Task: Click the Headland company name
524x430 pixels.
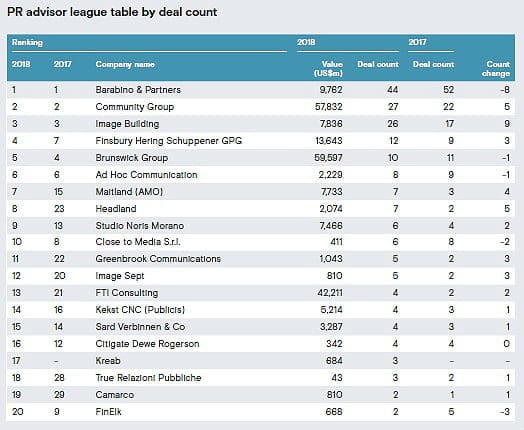Action: (x=116, y=208)
